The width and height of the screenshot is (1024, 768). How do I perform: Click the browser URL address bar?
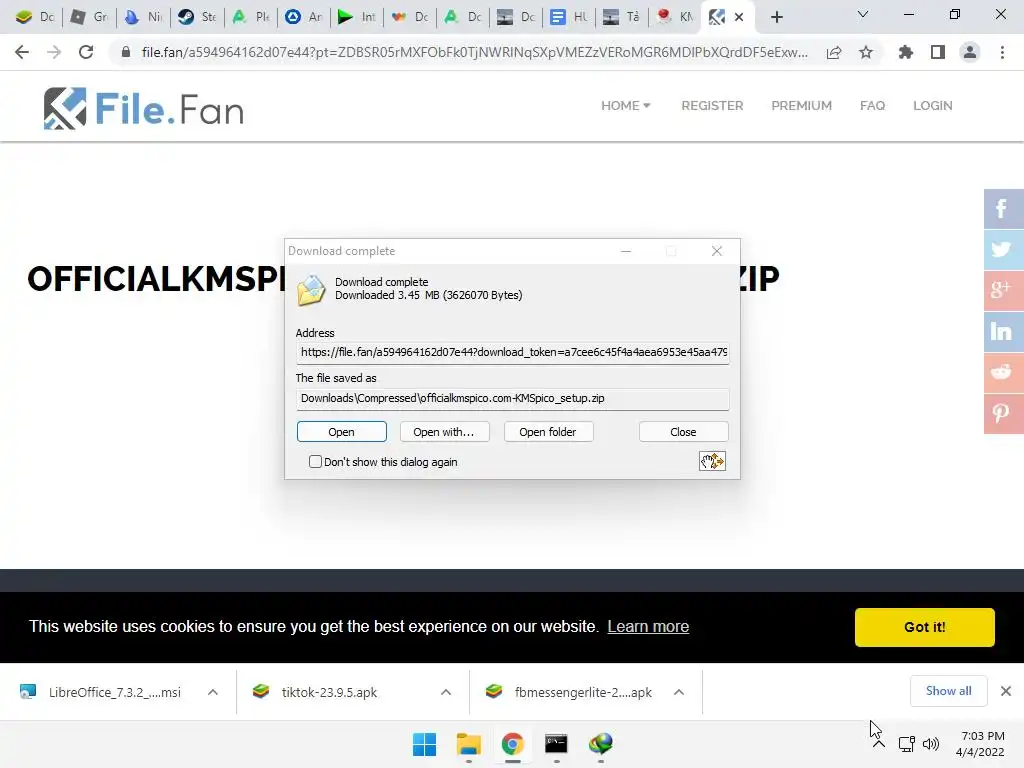click(x=474, y=52)
